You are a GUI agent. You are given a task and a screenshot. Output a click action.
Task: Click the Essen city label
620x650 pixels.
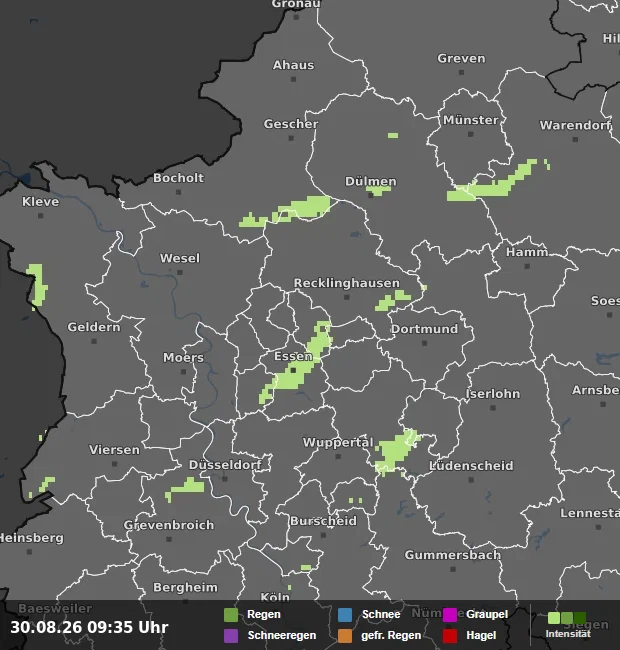[x=293, y=356]
